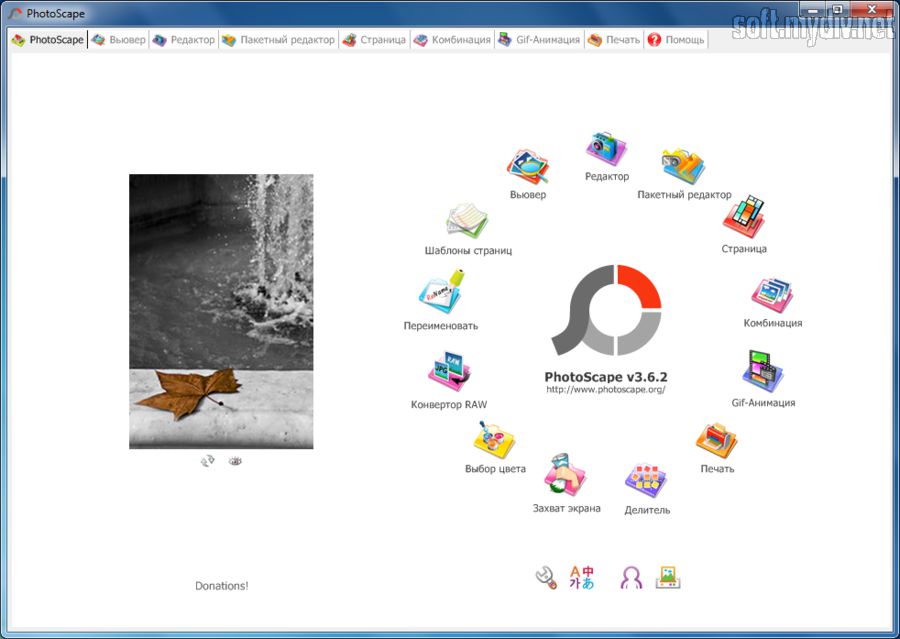This screenshot has width=900, height=639.
Task: Switch to the Gif-Анимация tab
Action: pyautogui.click(x=539, y=40)
